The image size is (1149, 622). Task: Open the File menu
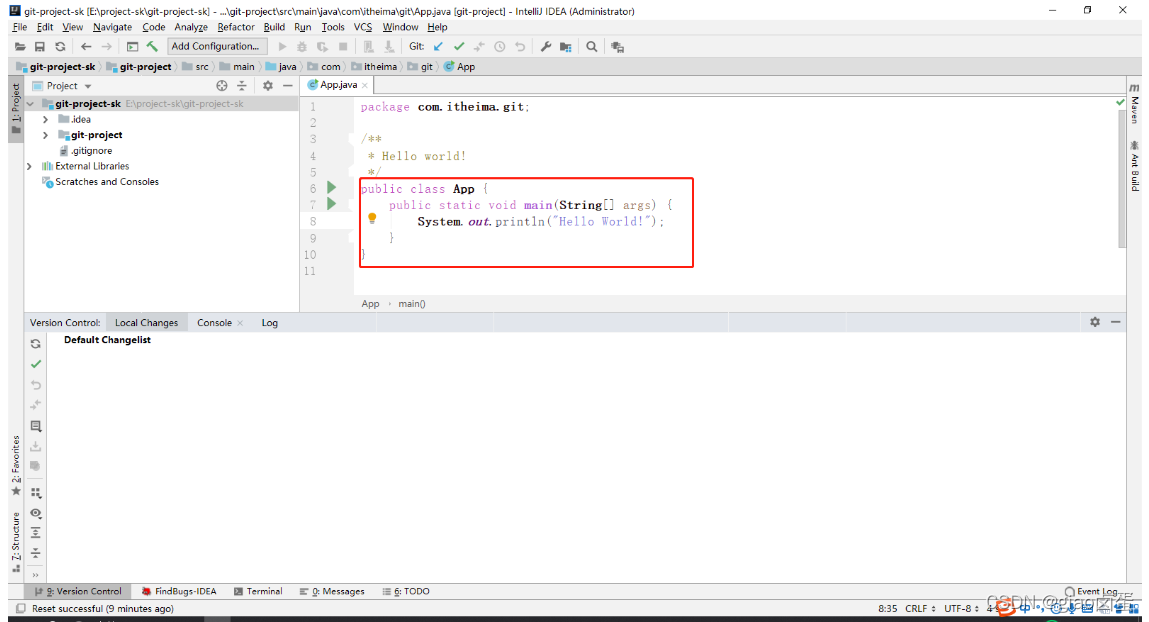(x=20, y=27)
